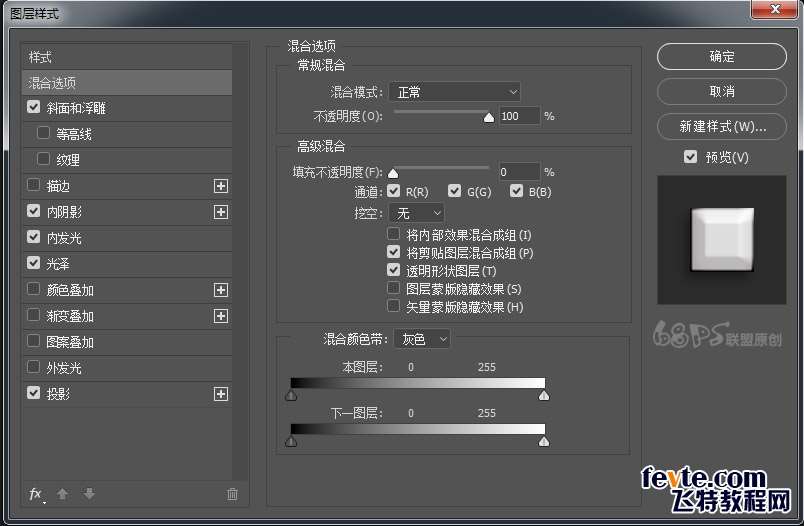Uncheck the 预览(V) preview checkbox

point(690,157)
